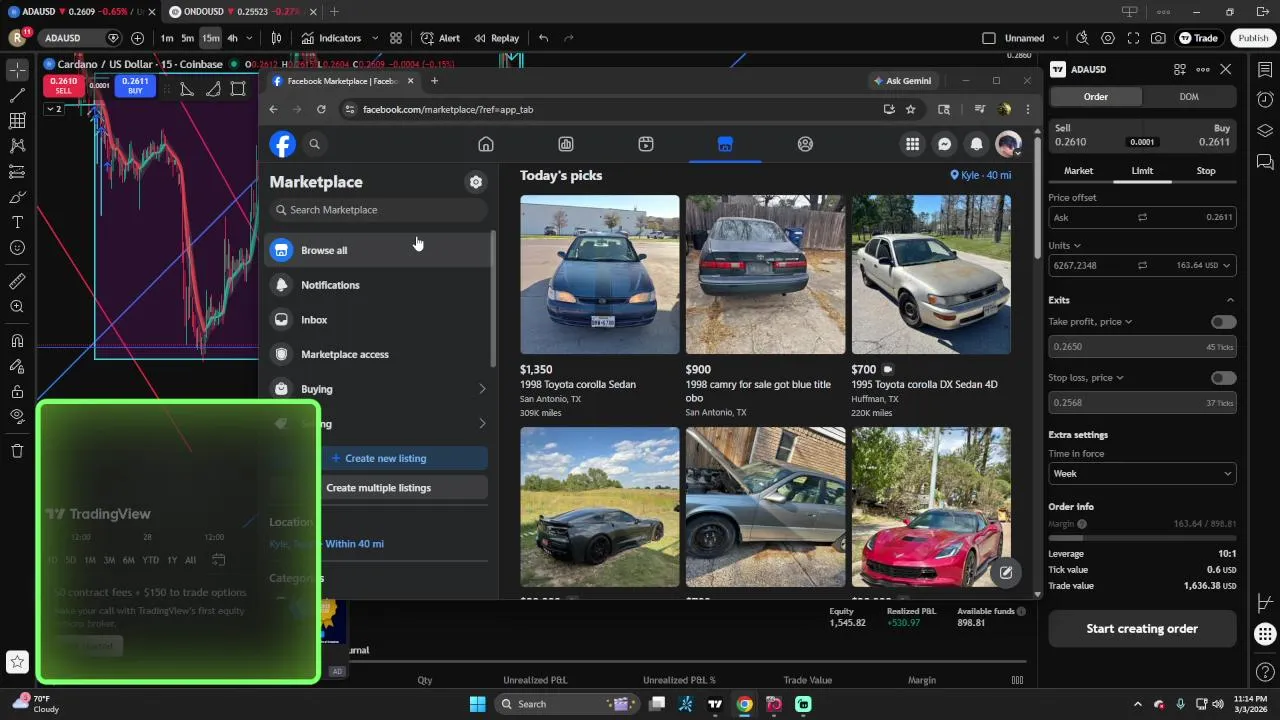Screen dimensions: 1280x720
Task: Click the chart SELL 0.2610 button
Action: click(63, 85)
